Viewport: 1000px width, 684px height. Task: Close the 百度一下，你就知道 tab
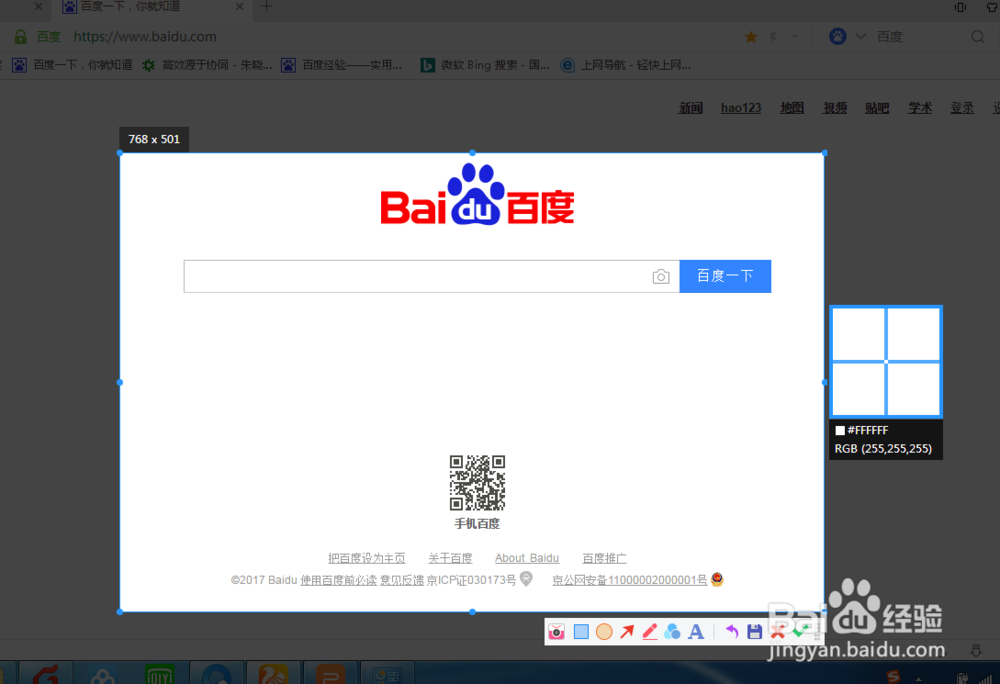point(239,7)
